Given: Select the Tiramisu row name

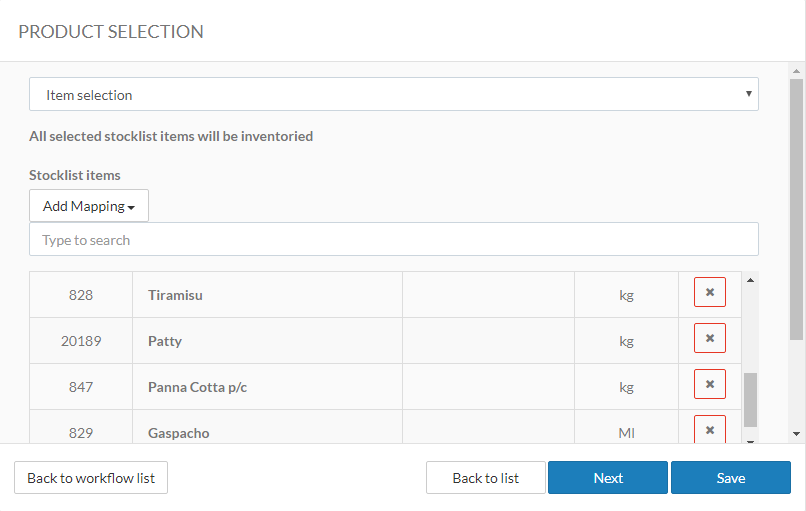Looking at the screenshot, I should click(176, 295).
